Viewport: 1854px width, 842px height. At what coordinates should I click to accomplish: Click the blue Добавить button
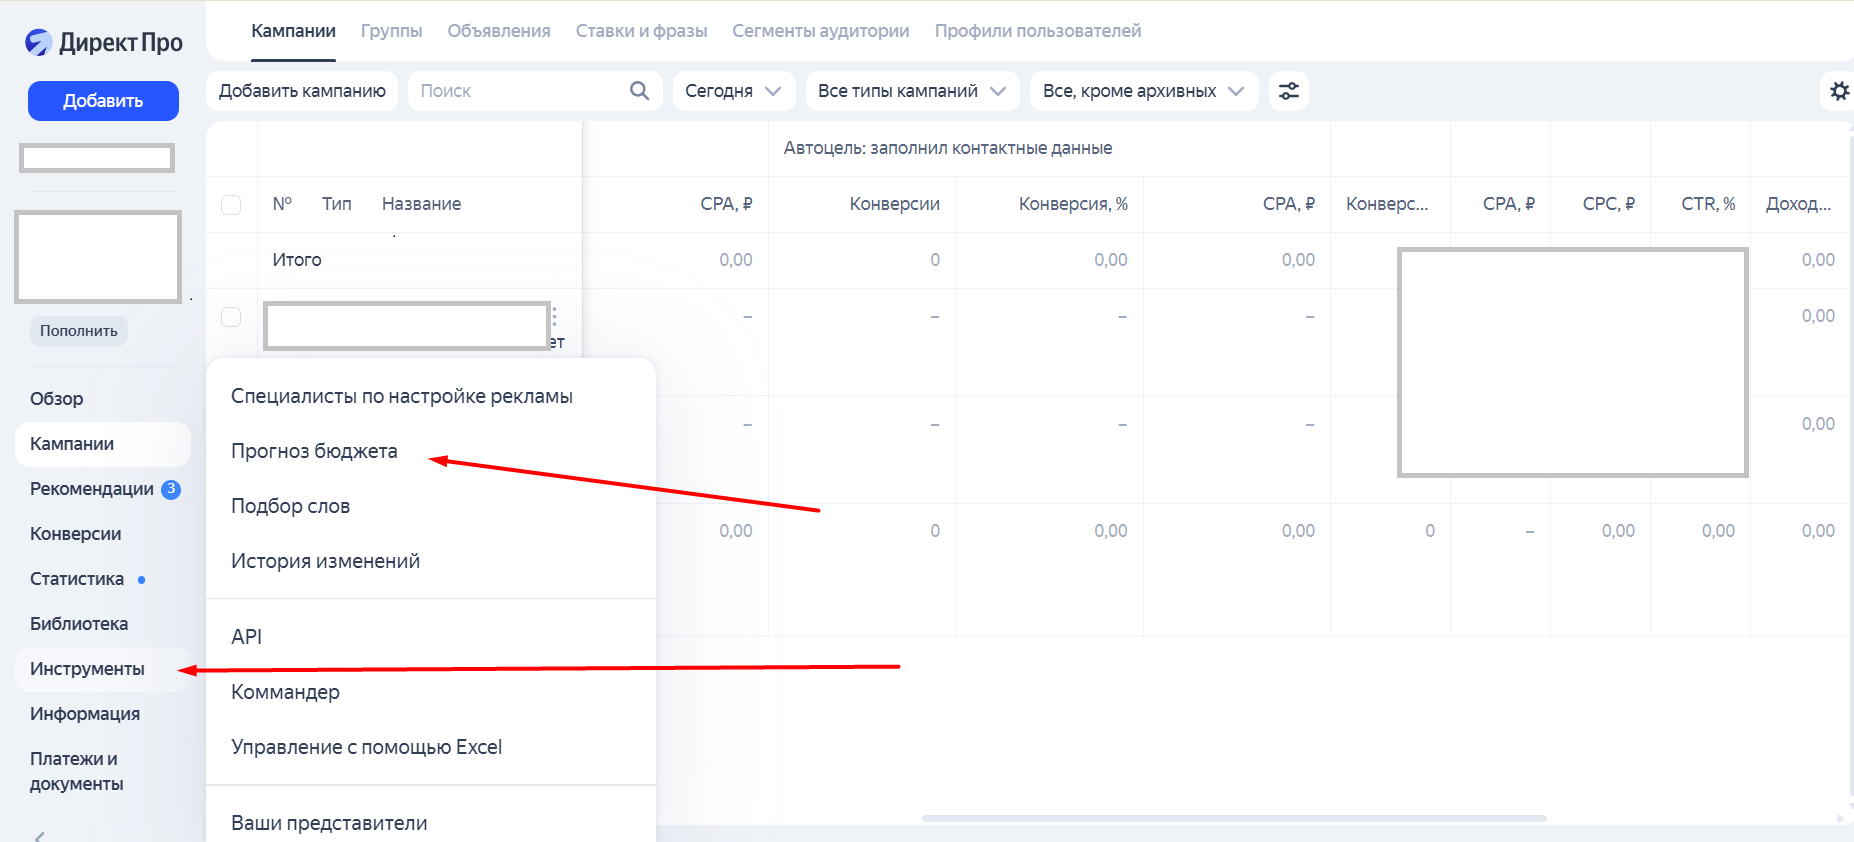click(x=103, y=101)
